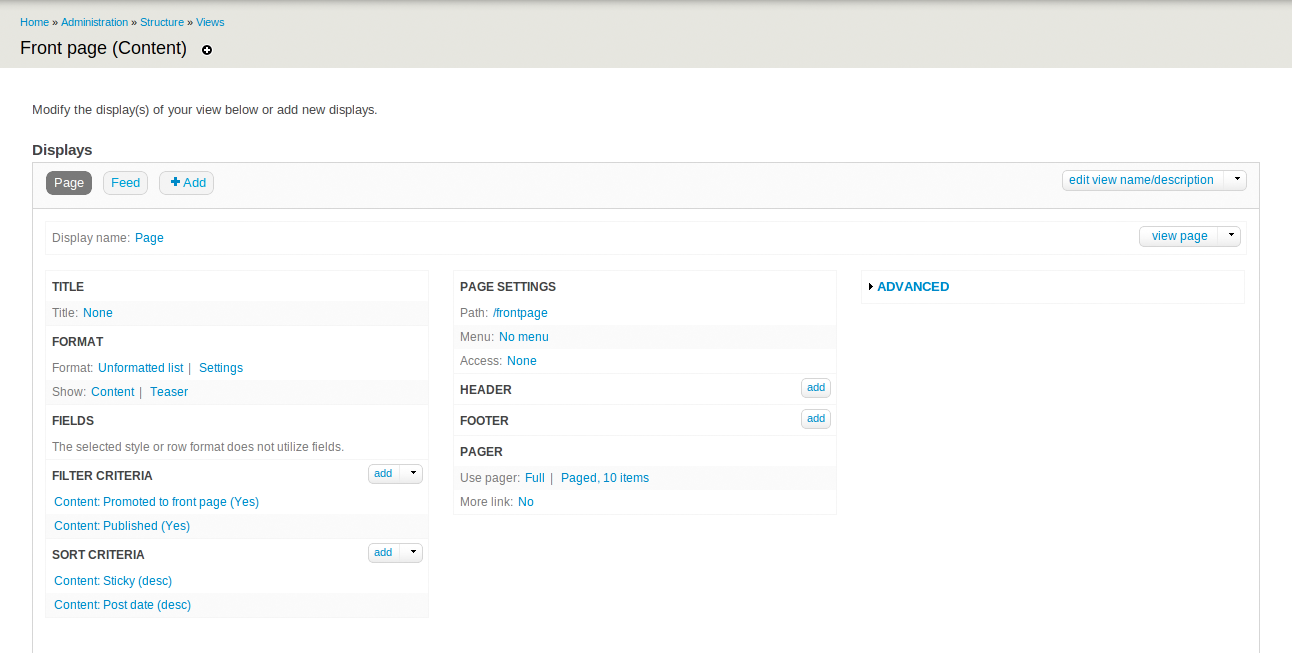Select the Page display tab
This screenshot has width=1292, height=653.
(x=69, y=183)
